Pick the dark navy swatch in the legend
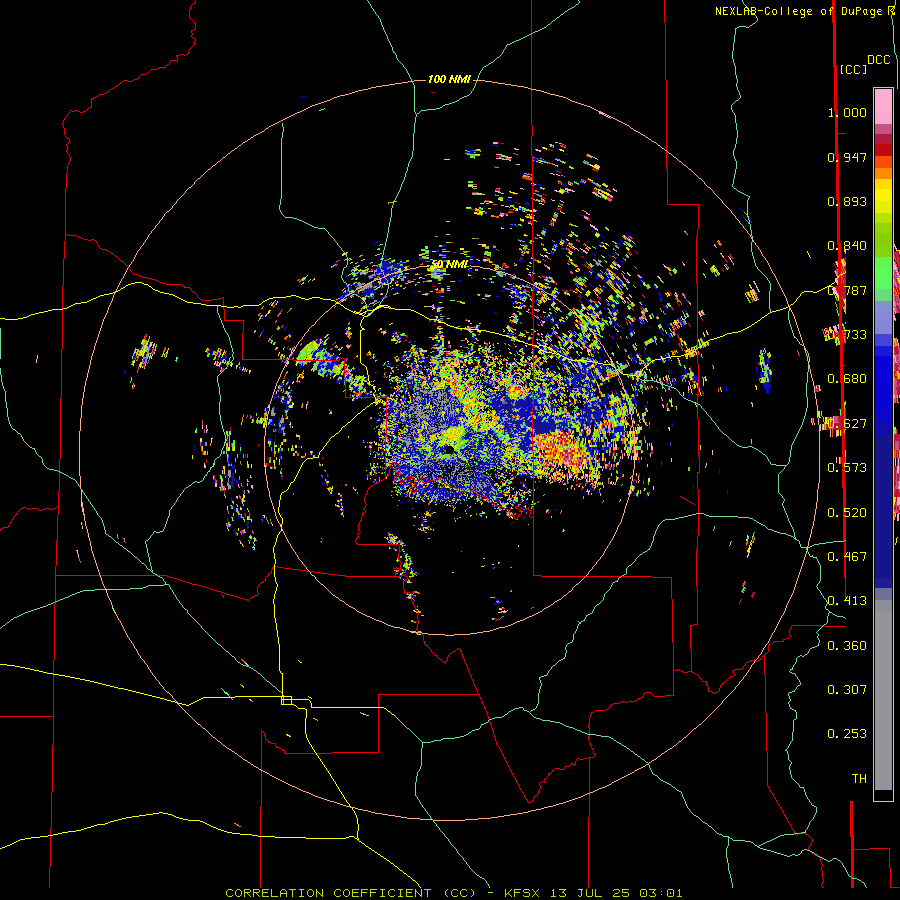Viewport: 900px width, 900px height. tap(883, 505)
